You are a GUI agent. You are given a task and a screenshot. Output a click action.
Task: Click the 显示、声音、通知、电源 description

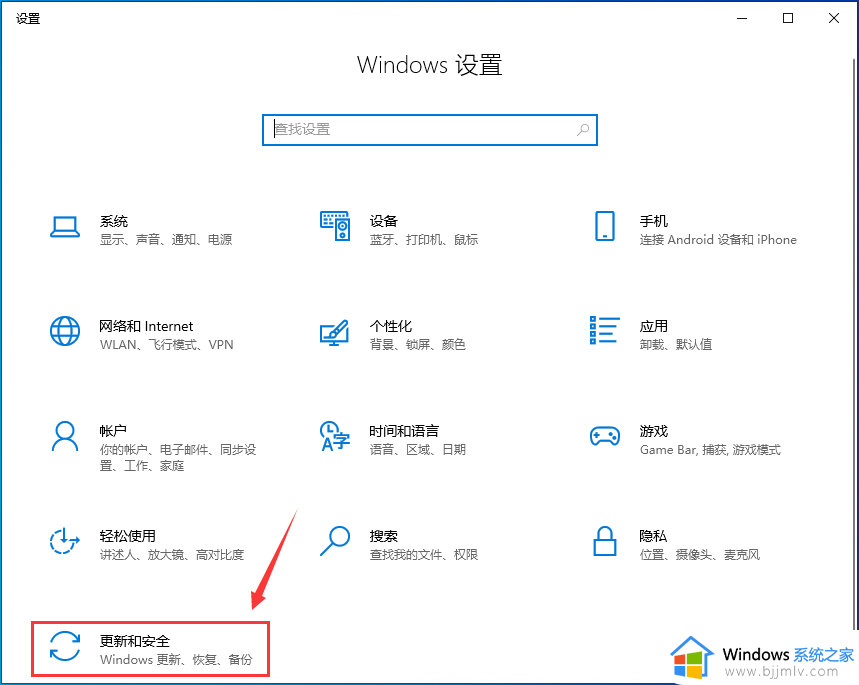166,239
